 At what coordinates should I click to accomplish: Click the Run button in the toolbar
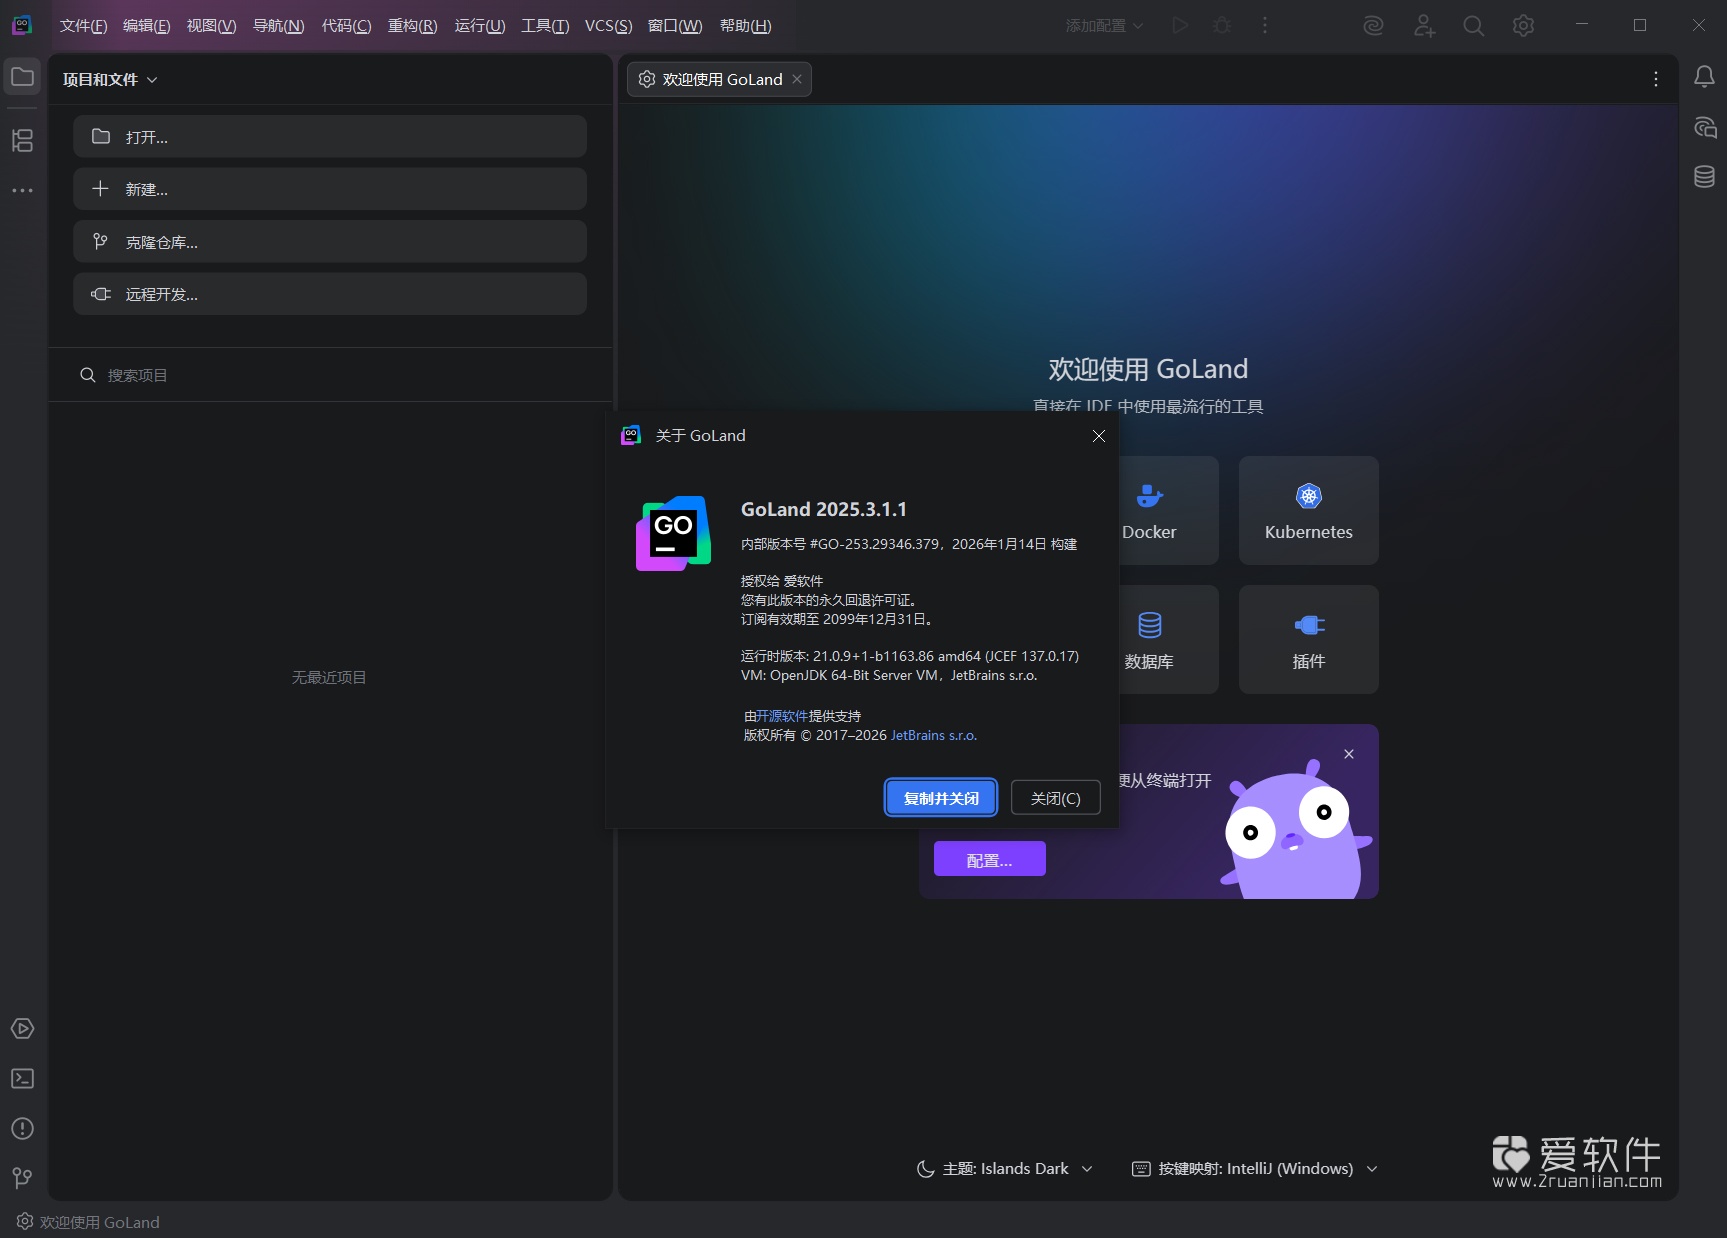[1179, 25]
